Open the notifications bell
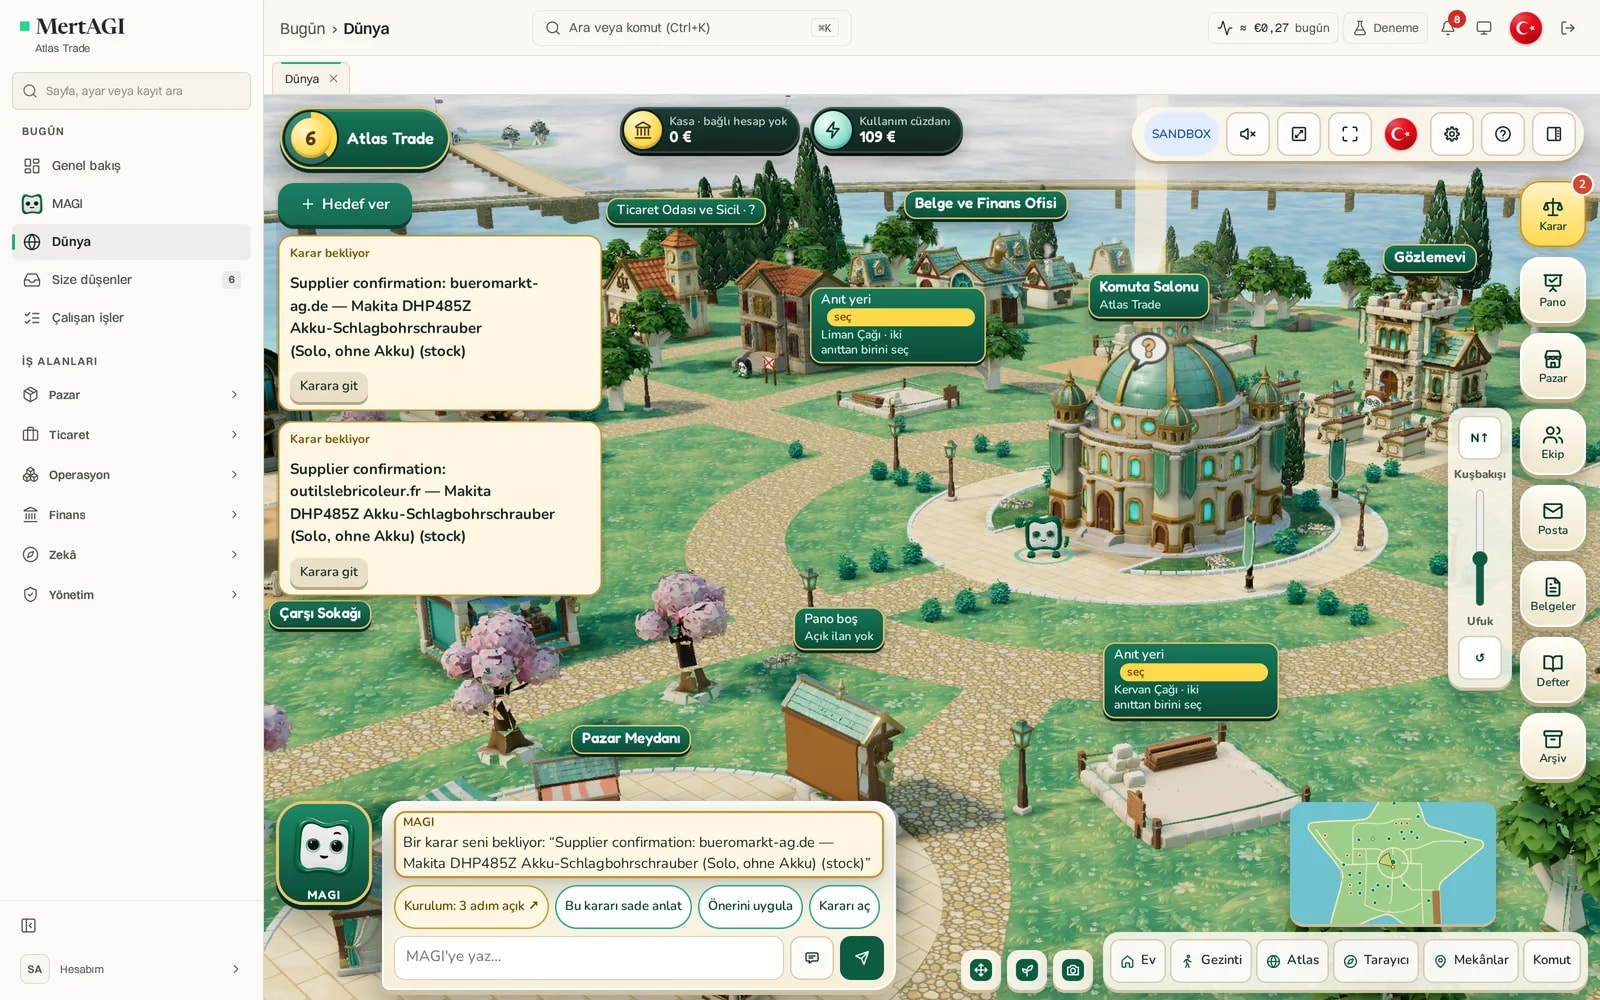The width and height of the screenshot is (1600, 1000). (1448, 28)
